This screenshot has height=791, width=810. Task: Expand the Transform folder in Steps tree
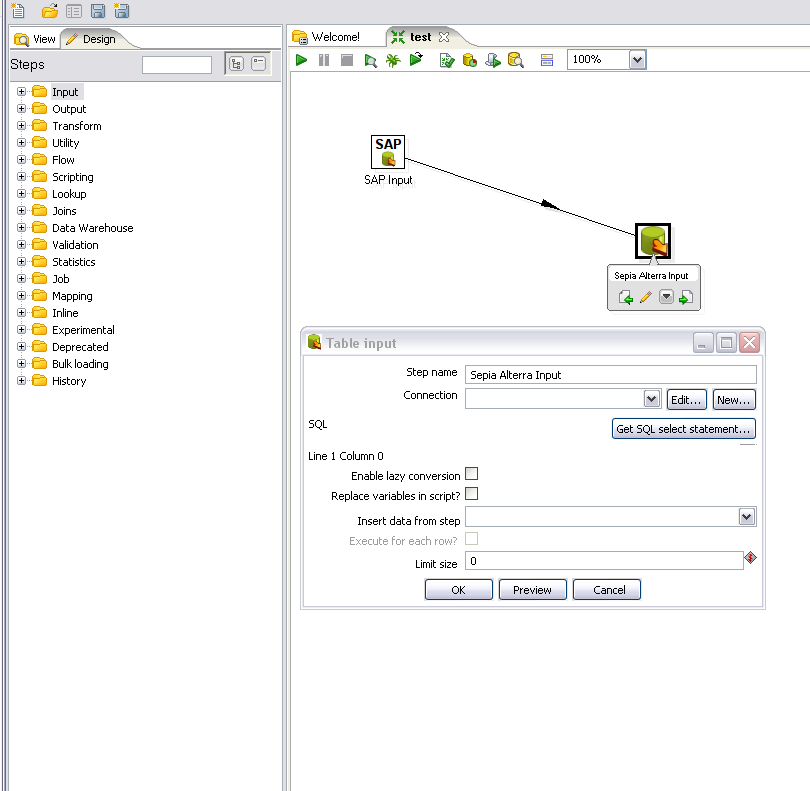coord(21,126)
